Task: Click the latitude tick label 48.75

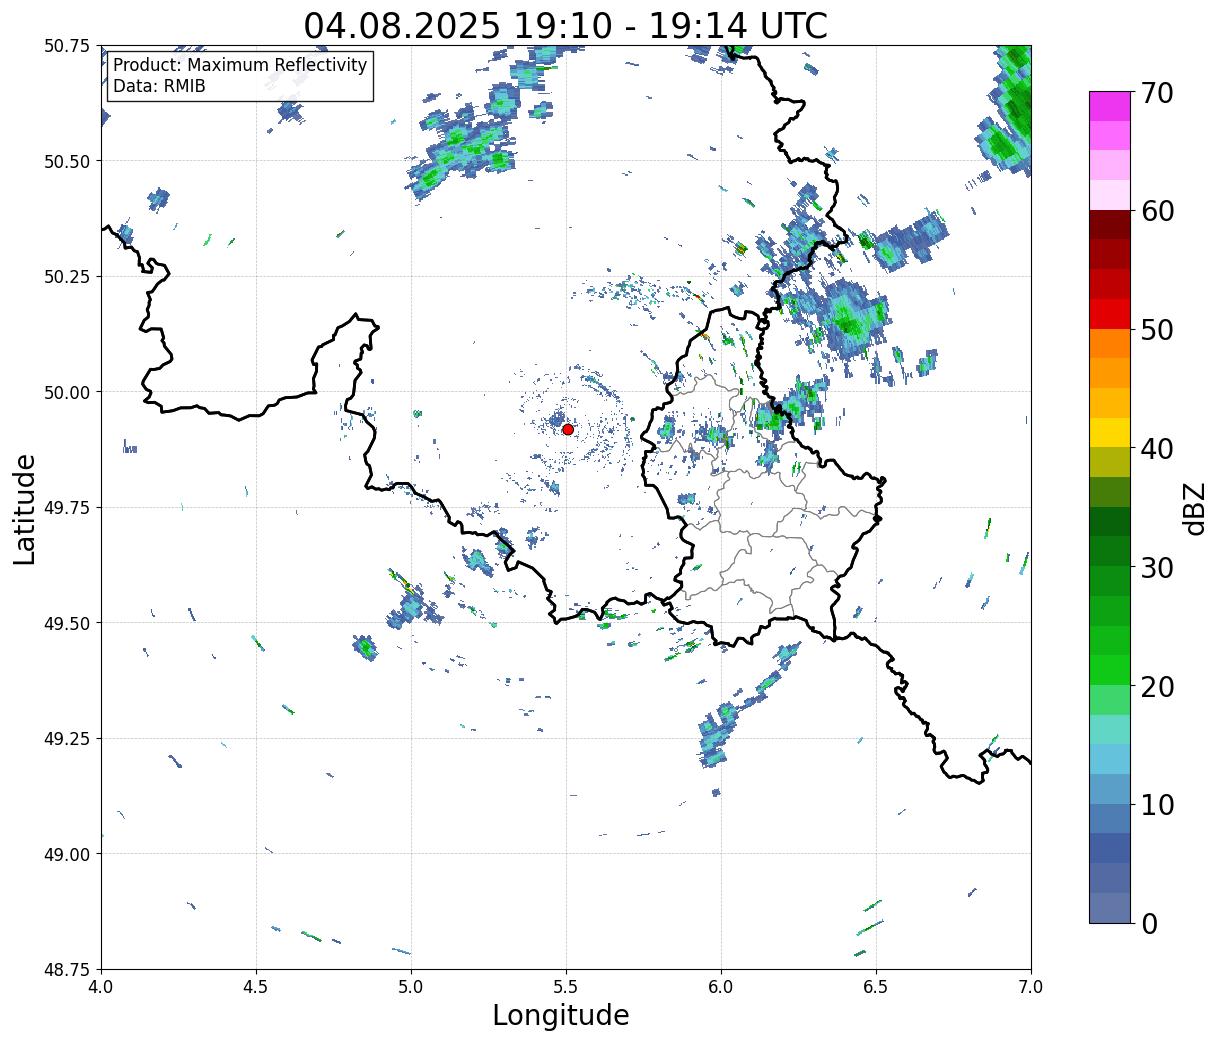Action: coord(67,970)
